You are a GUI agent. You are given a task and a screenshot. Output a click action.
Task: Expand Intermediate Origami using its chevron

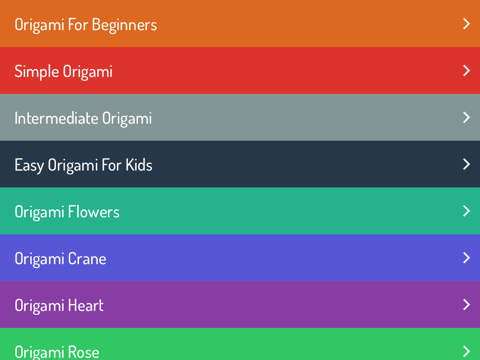point(467,117)
